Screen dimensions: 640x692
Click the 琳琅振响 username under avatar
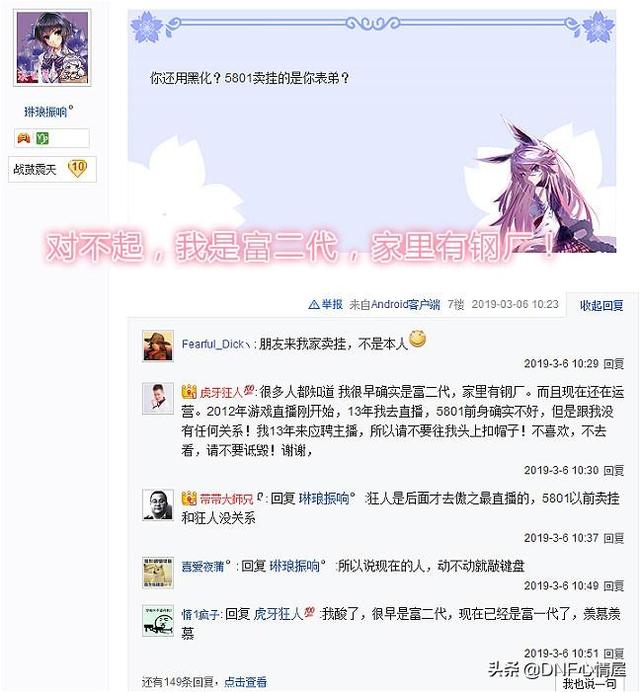46,112
